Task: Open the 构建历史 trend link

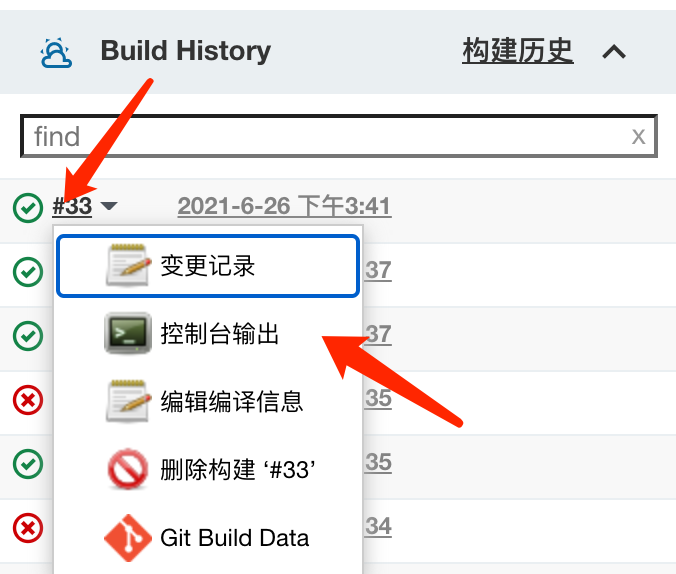Action: coord(518,51)
